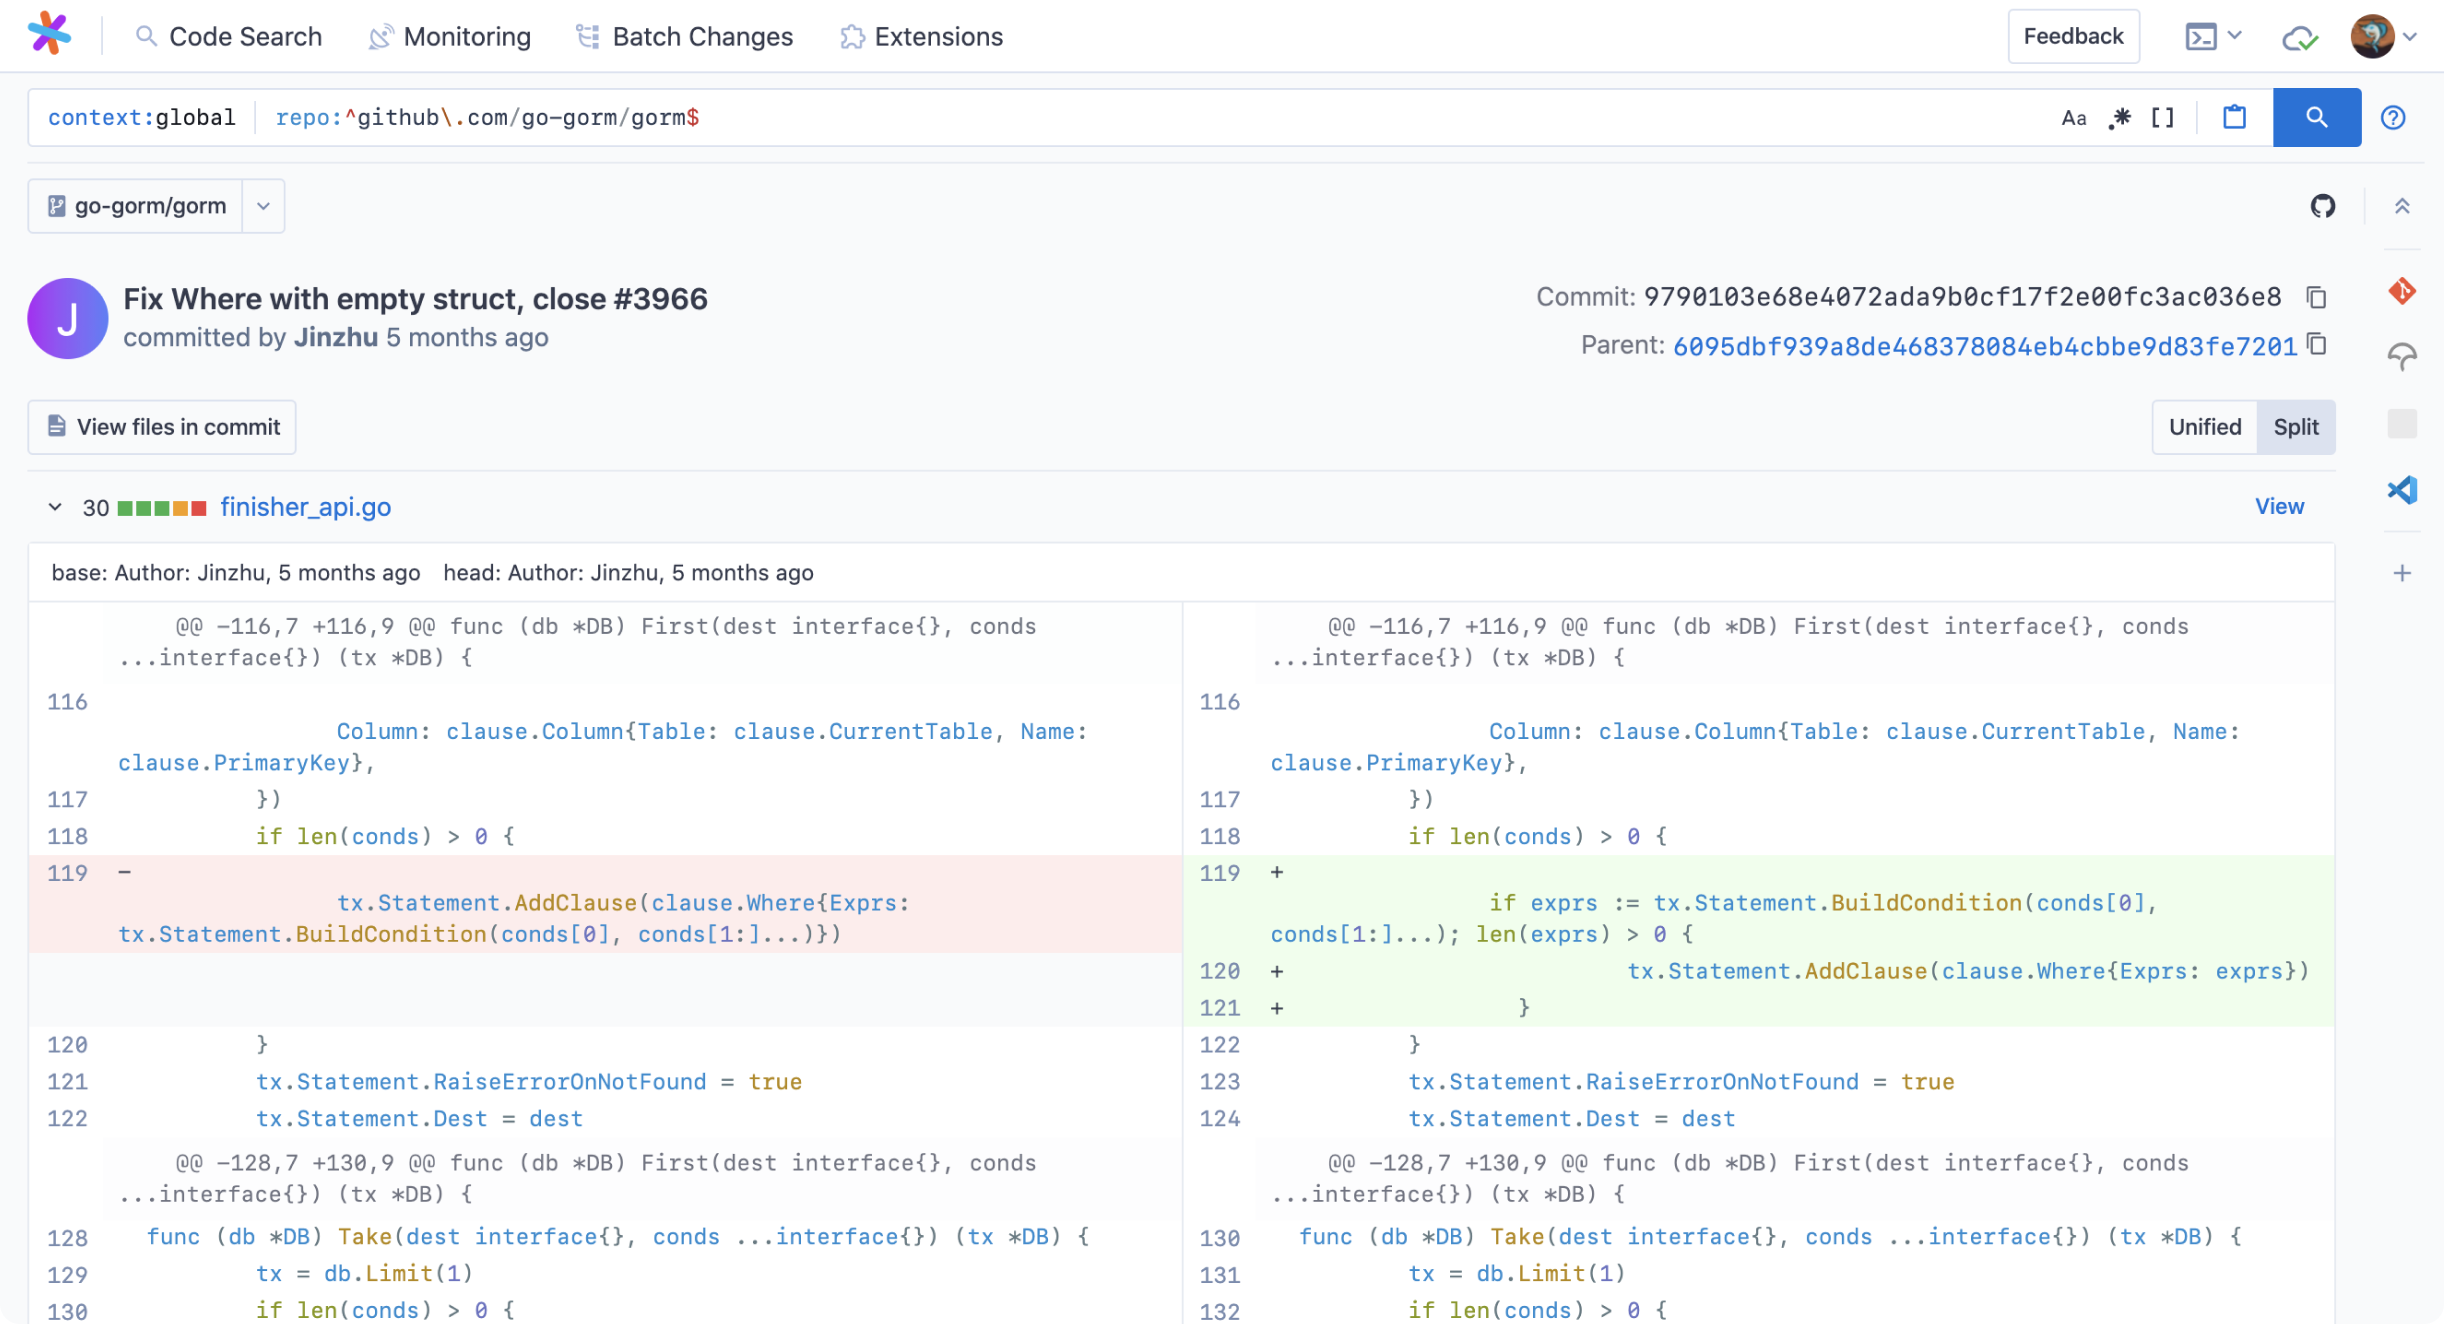The image size is (2444, 1324).
Task: Click added line number 120
Action: pos(1220,971)
